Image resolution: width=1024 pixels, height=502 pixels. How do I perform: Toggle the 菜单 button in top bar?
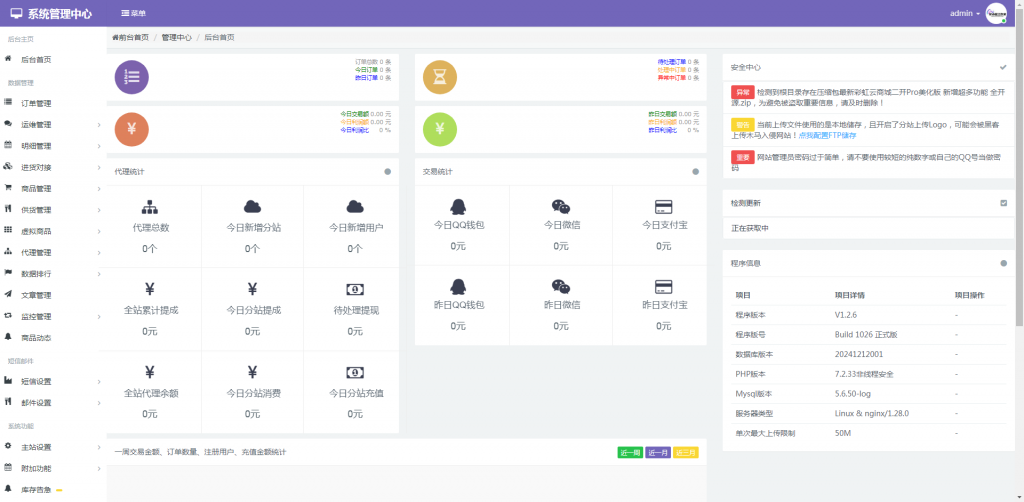tap(132, 14)
